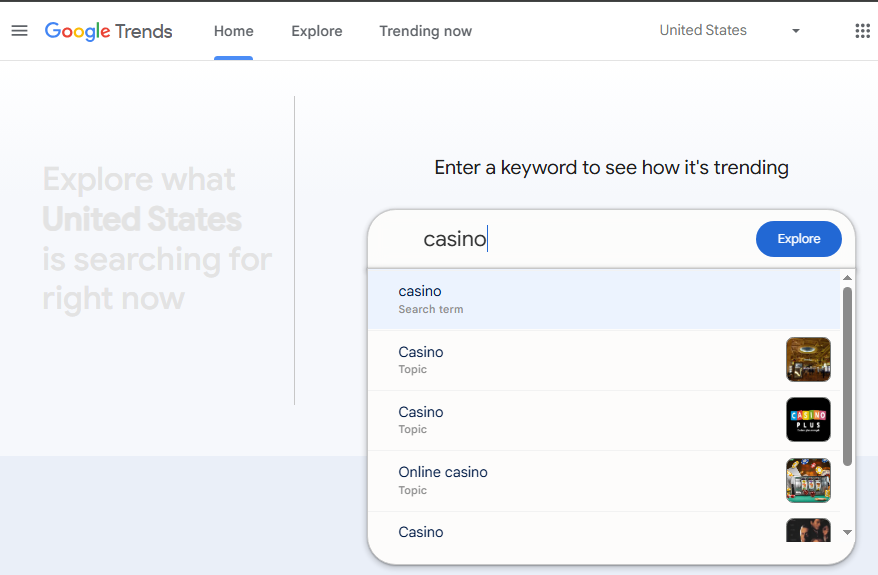Click the casino interior thumbnail image
878x575 pixels.
tap(808, 359)
